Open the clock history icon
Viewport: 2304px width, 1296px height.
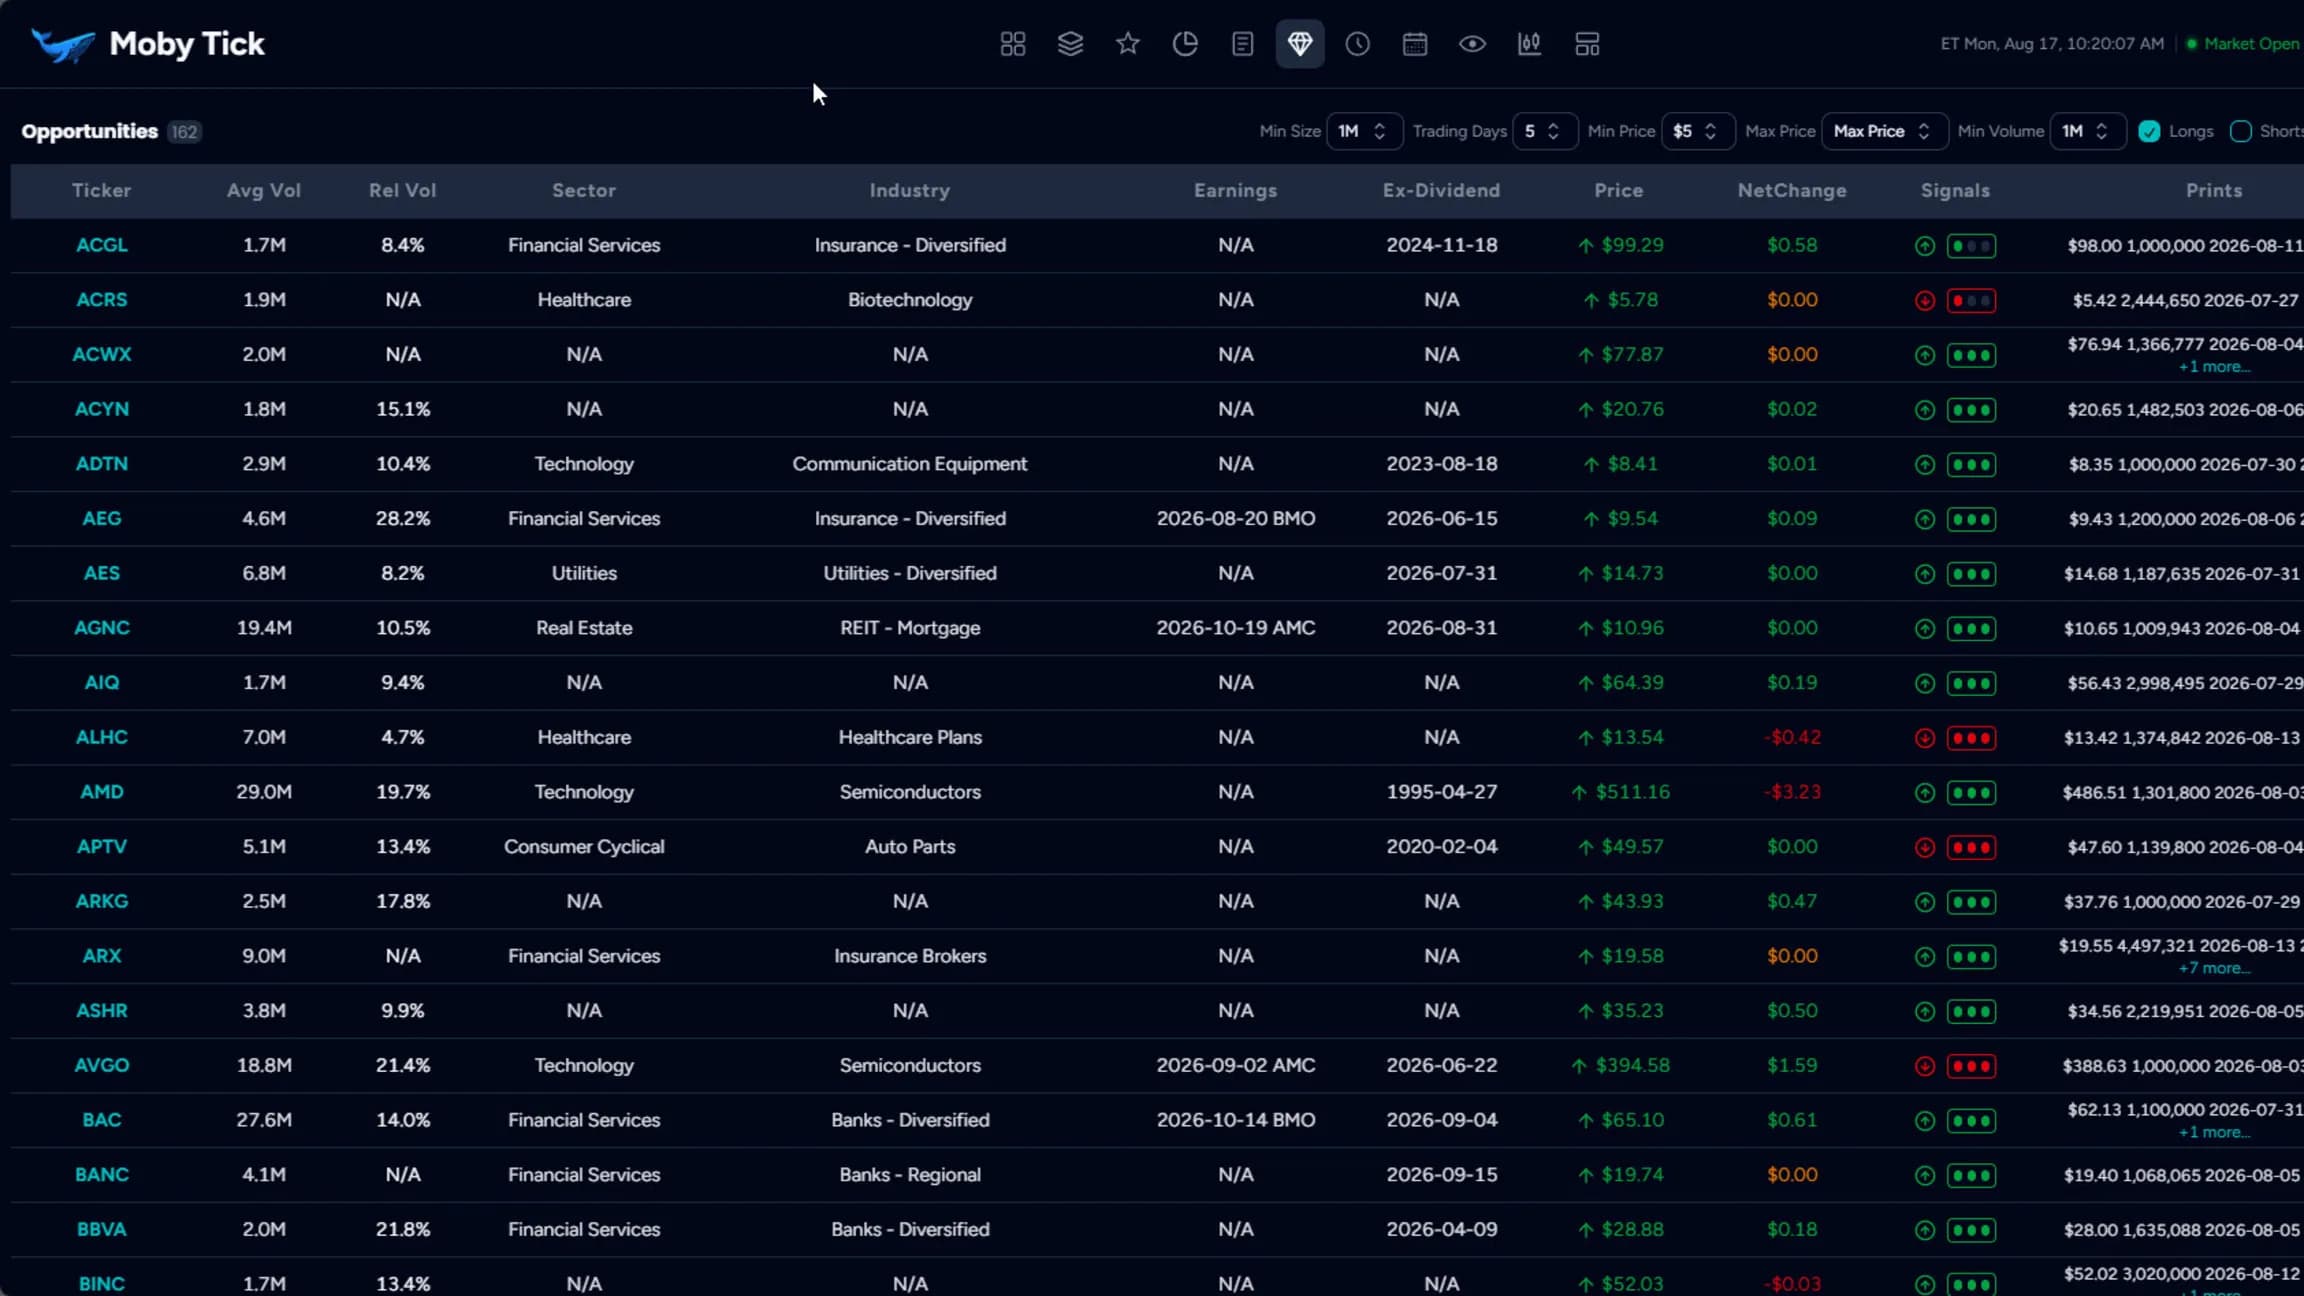click(x=1357, y=44)
